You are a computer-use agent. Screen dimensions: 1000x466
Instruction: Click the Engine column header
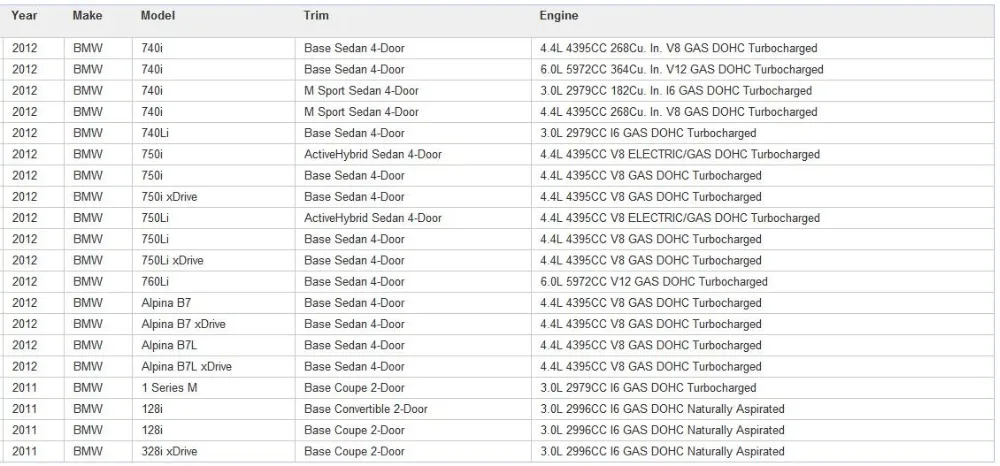pos(559,15)
